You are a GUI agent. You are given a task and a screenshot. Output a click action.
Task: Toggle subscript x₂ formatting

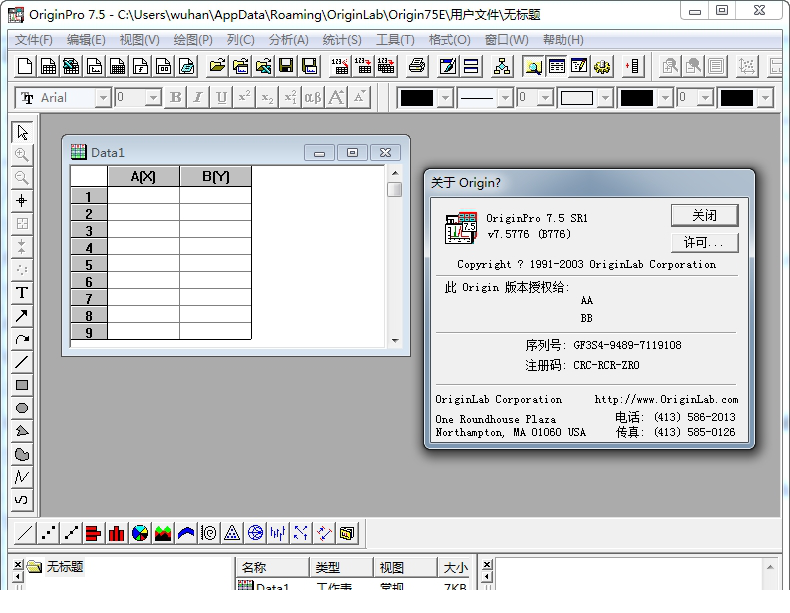pyautogui.click(x=267, y=97)
